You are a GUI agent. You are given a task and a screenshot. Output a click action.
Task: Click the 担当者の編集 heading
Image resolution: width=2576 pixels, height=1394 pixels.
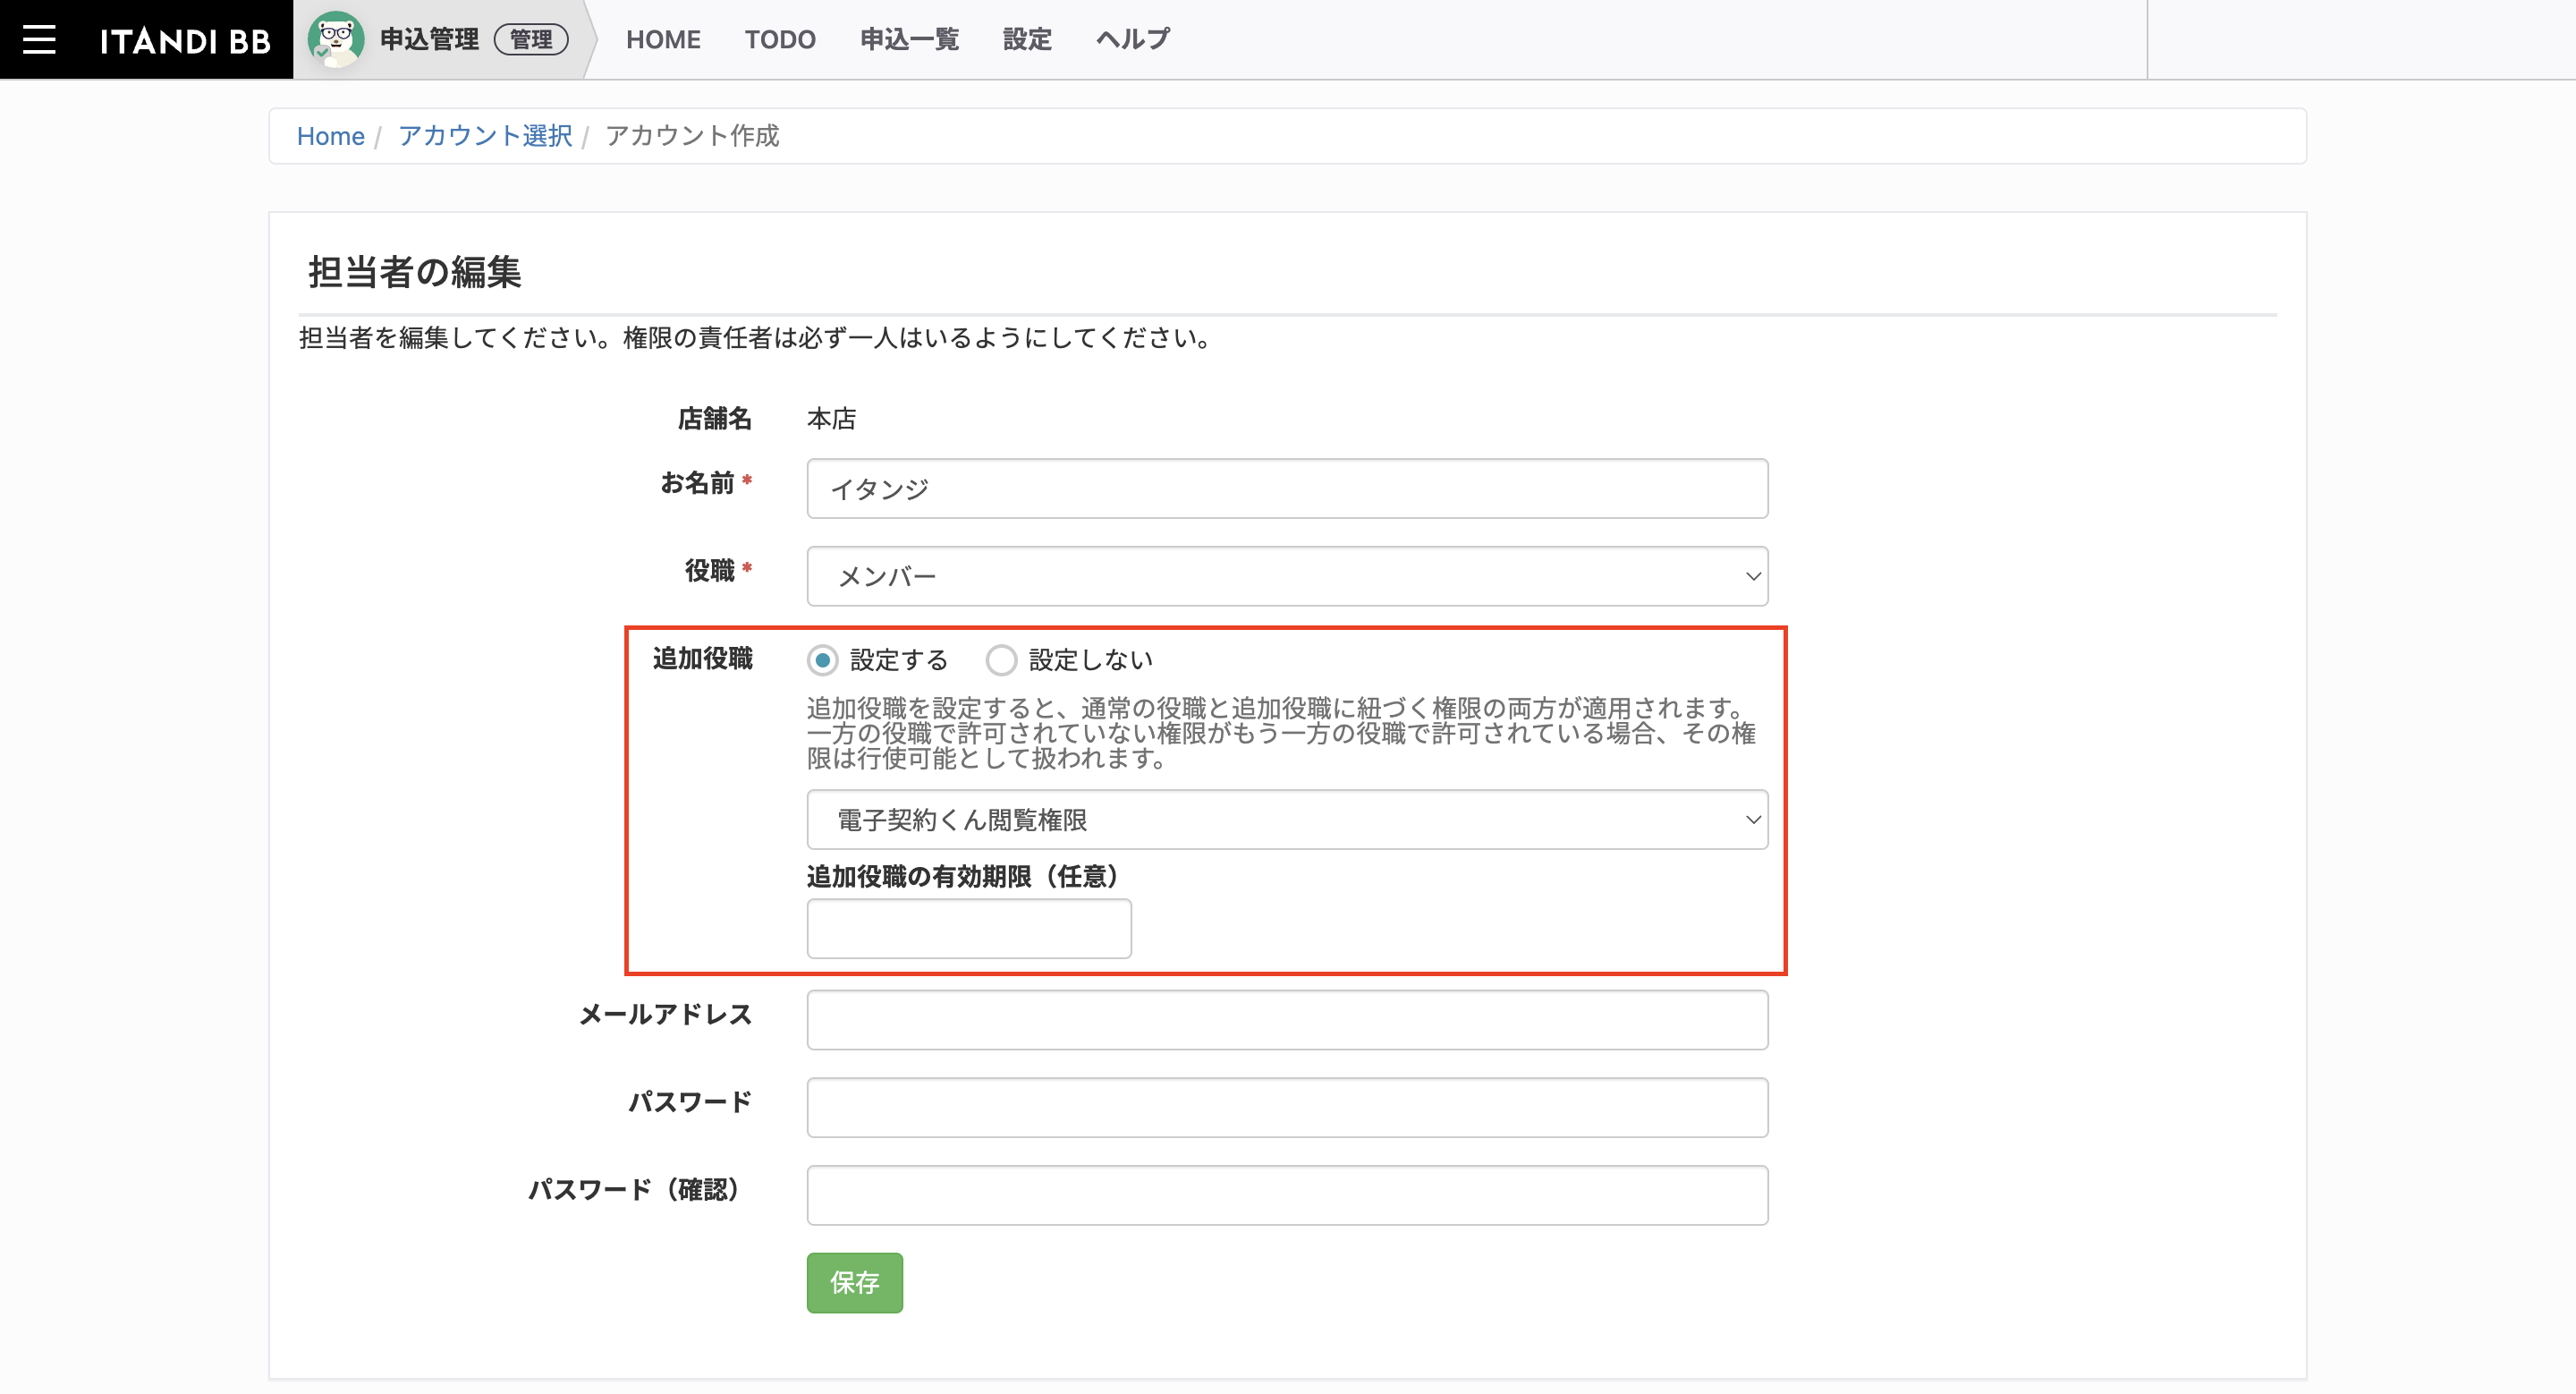(414, 272)
